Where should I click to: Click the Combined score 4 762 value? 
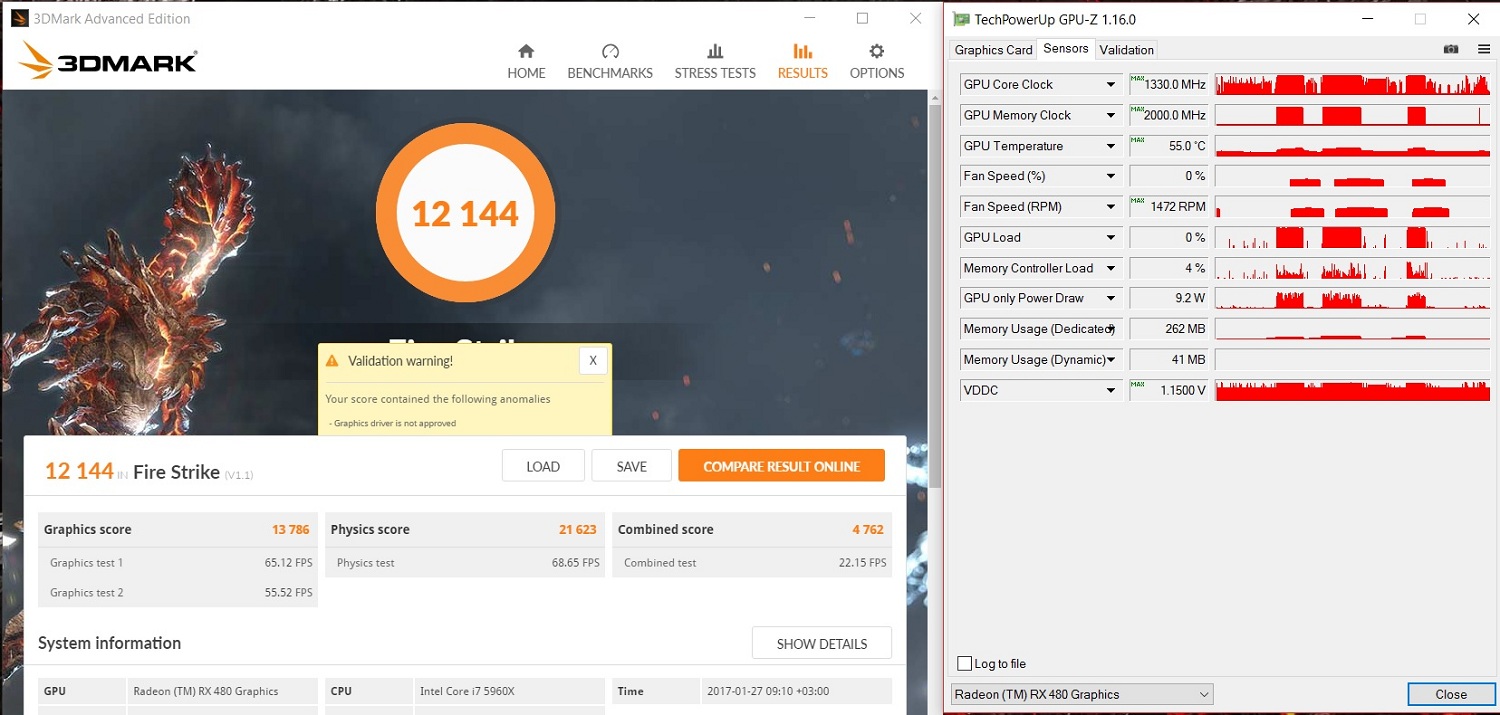[x=867, y=530]
